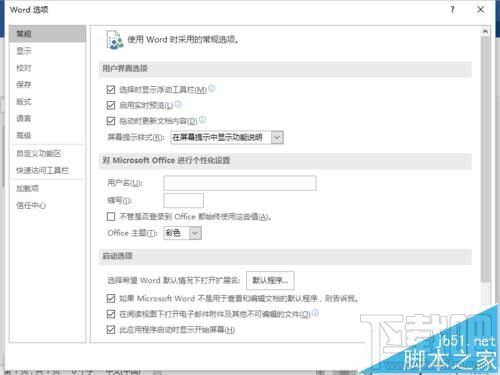Click info icon next to 阅读视图 option
This screenshot has width=500, height=375.
coord(315,313)
